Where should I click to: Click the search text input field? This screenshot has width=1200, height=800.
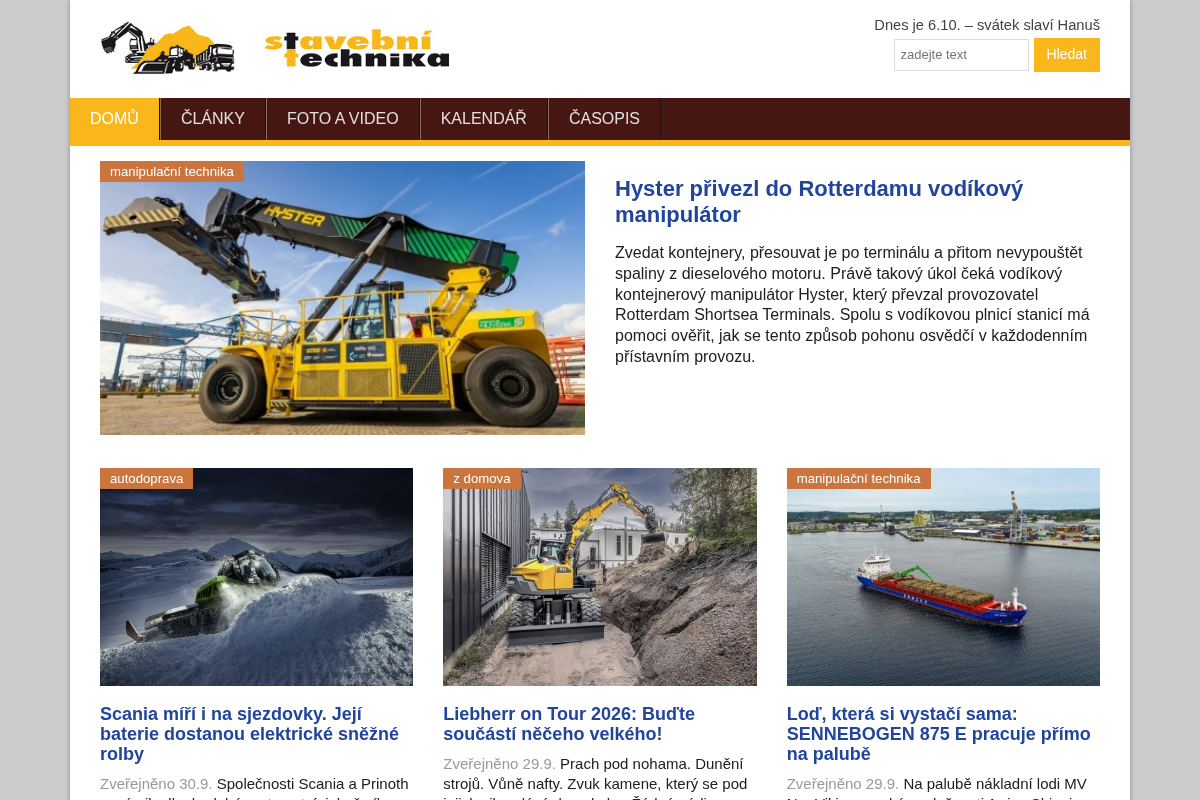(961, 55)
